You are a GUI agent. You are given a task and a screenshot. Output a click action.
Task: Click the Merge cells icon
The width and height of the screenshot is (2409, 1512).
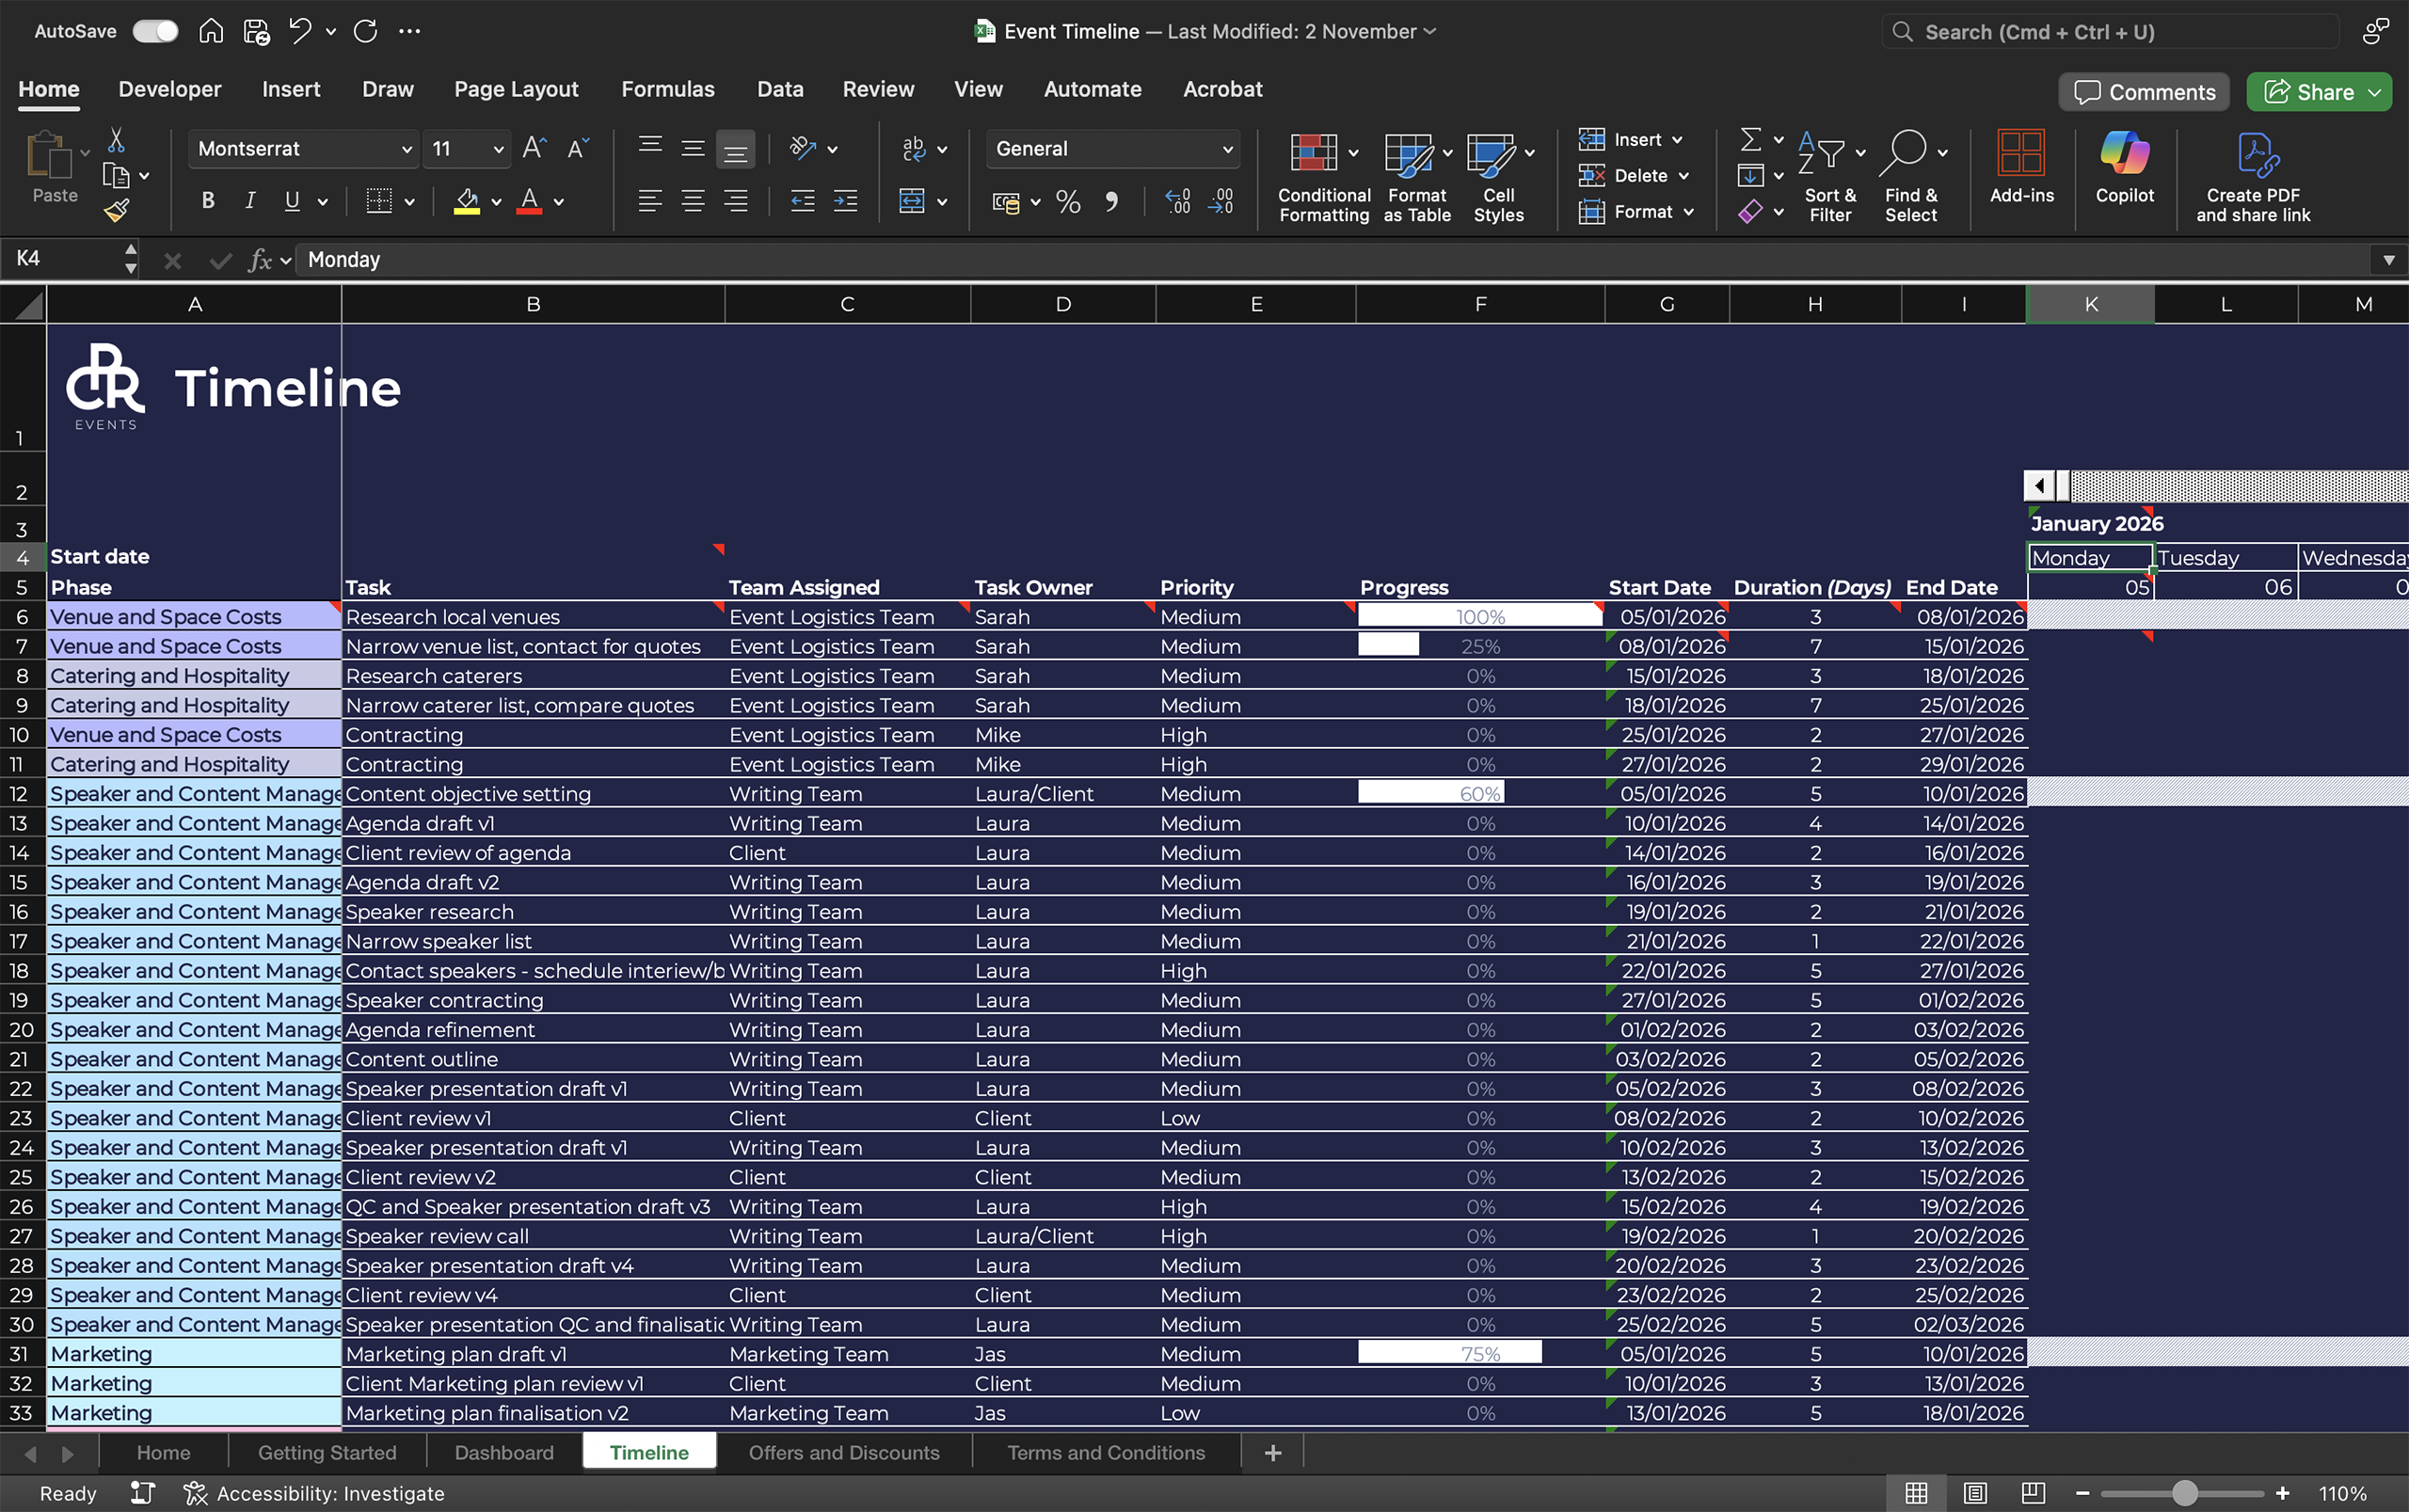(x=912, y=201)
